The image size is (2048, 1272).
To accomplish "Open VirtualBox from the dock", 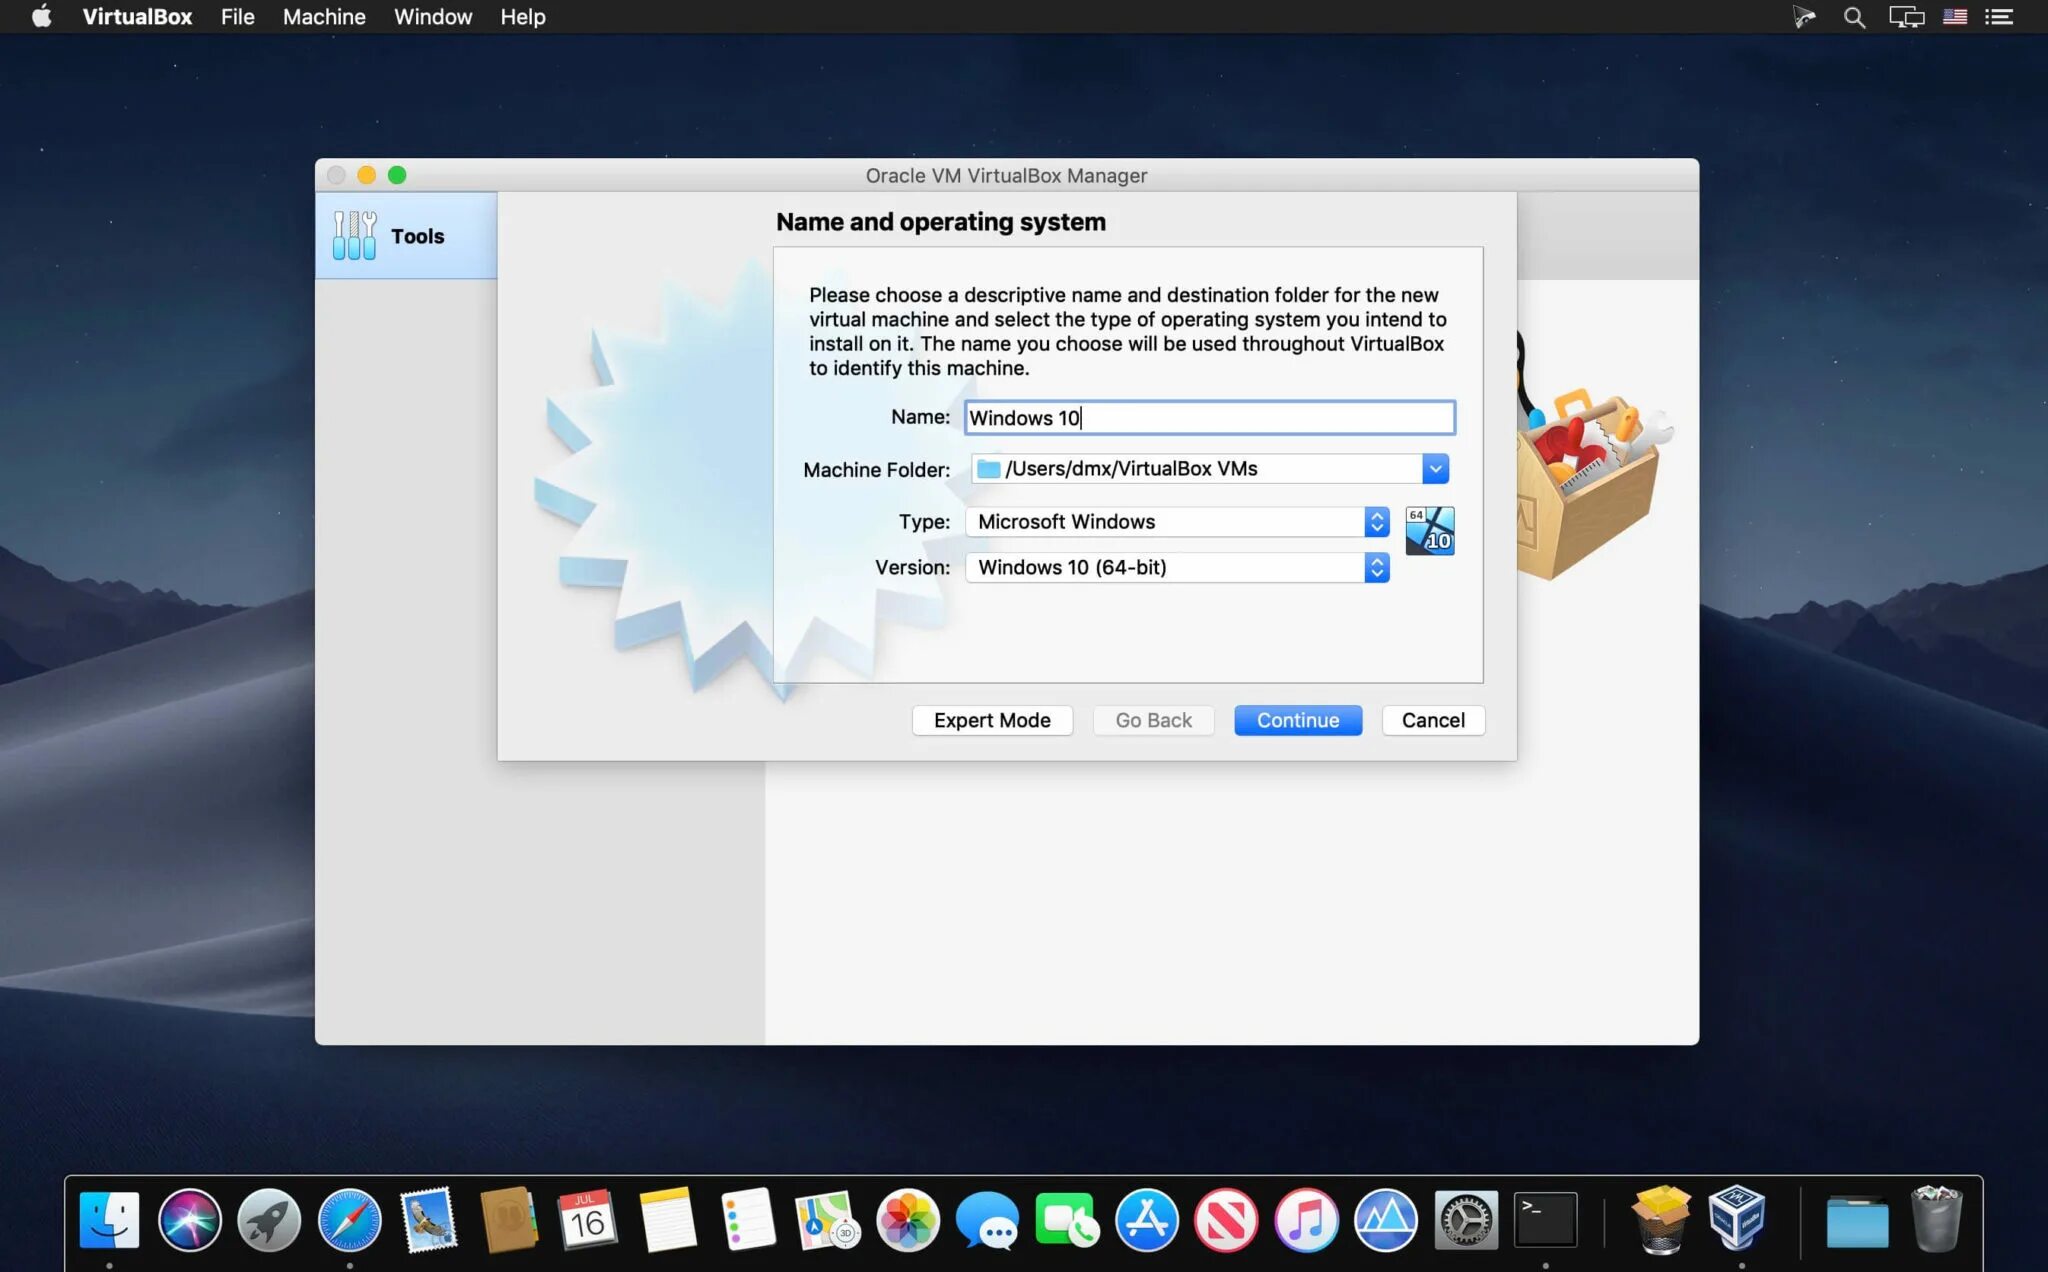I will (1737, 1219).
